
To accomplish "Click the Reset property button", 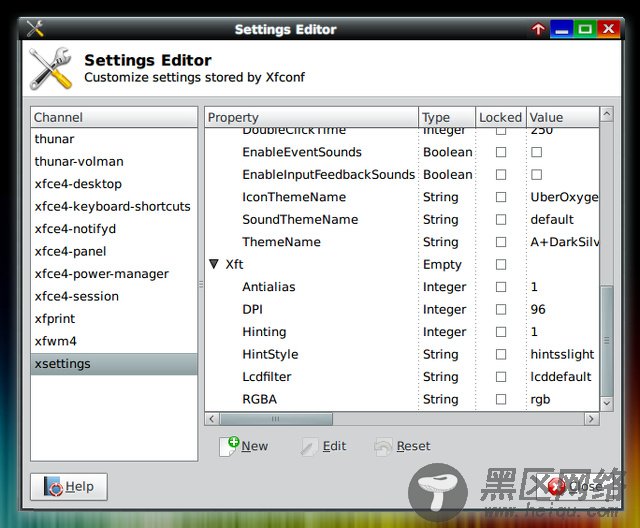I will (x=402, y=446).
